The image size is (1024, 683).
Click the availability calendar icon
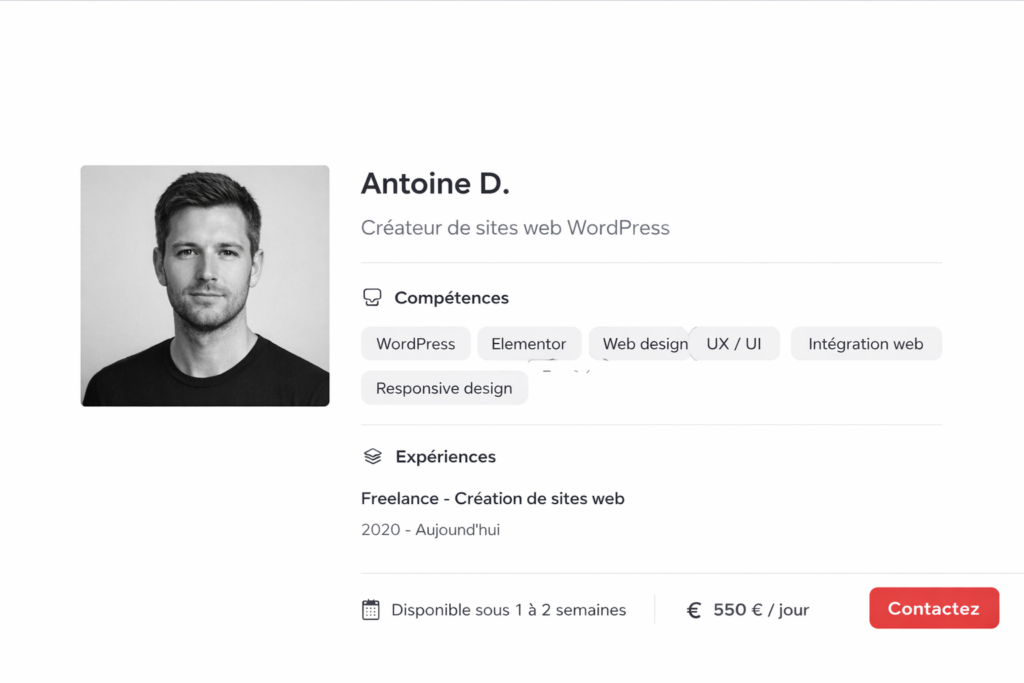(x=371, y=610)
